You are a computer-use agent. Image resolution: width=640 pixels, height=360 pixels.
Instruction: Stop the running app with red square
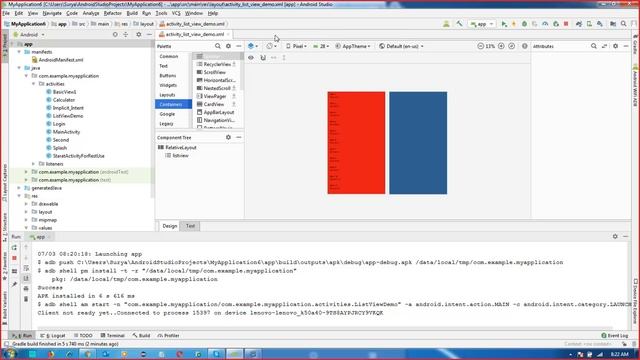(566, 24)
